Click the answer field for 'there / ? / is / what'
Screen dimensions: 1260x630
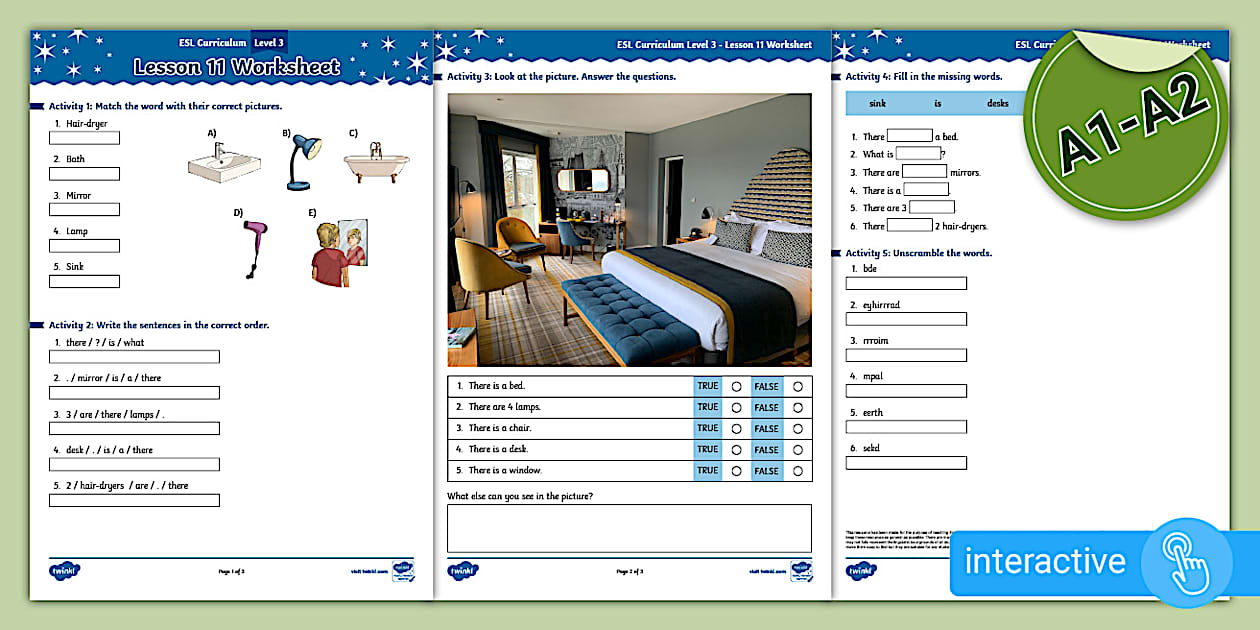(134, 357)
